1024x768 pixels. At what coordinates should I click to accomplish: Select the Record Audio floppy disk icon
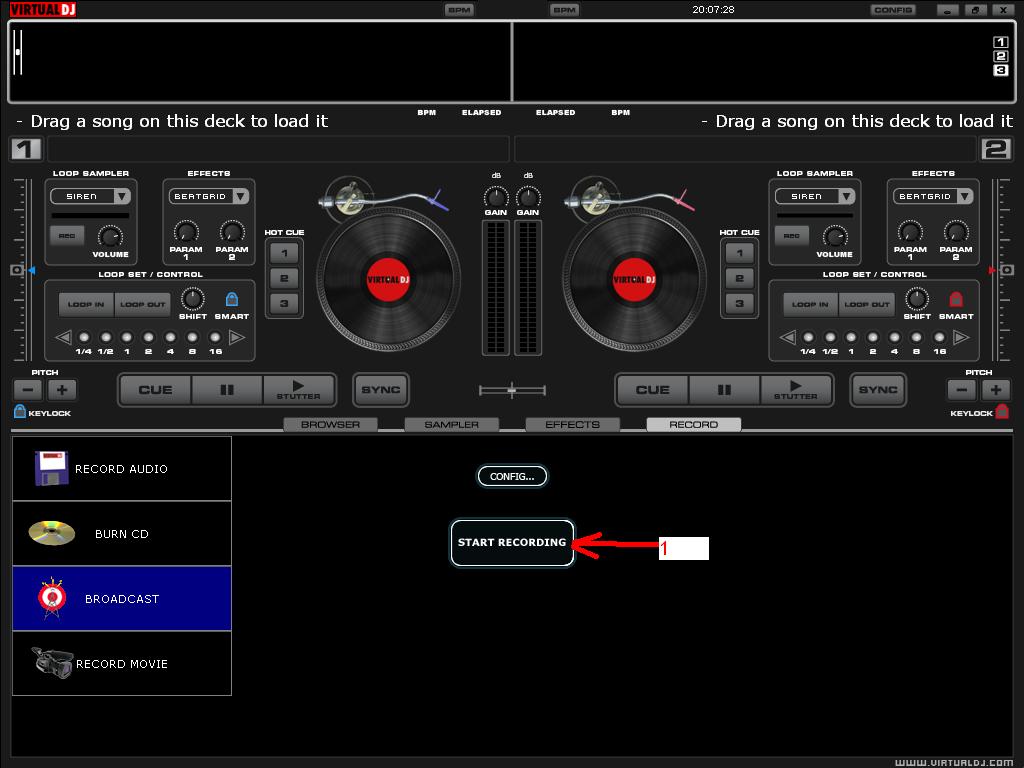pos(52,468)
